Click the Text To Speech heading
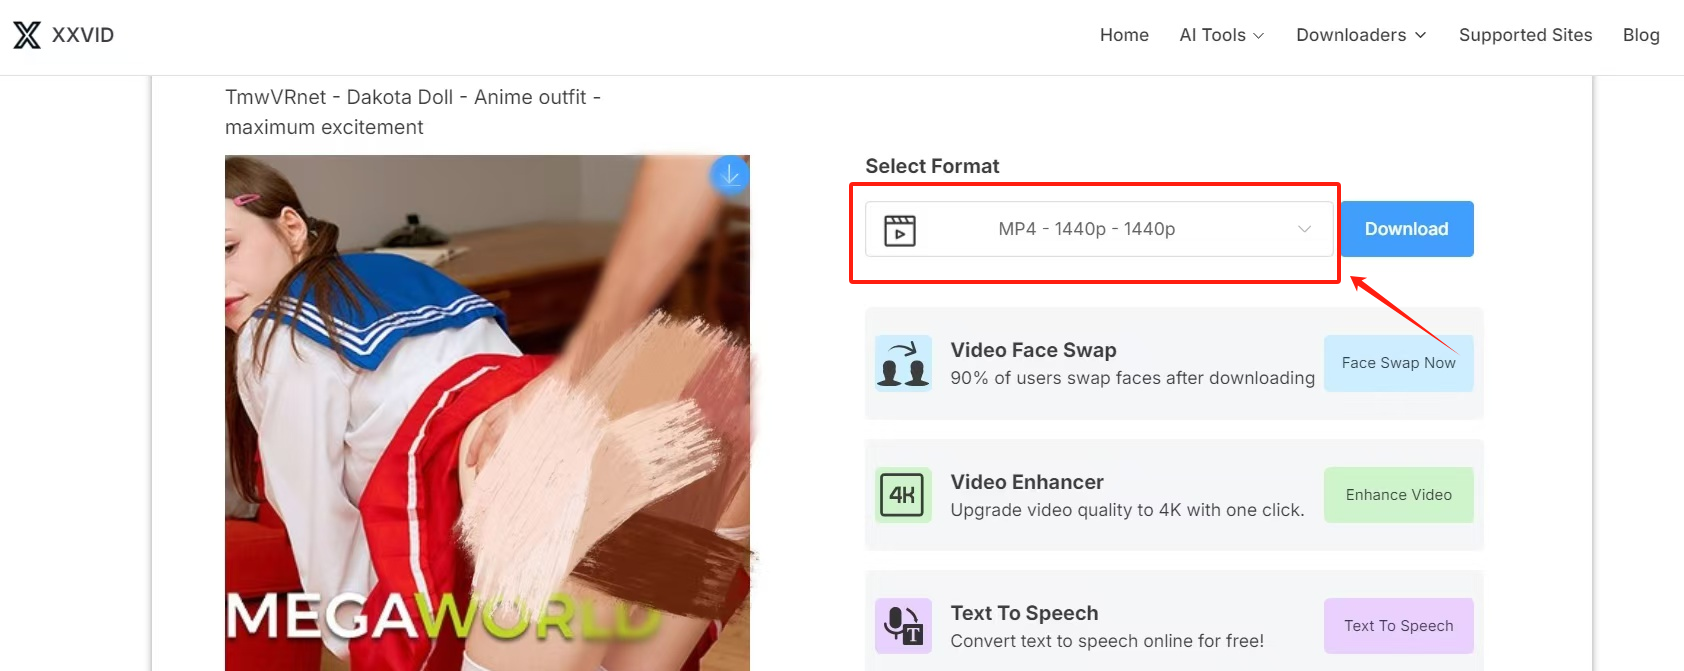 point(1024,613)
